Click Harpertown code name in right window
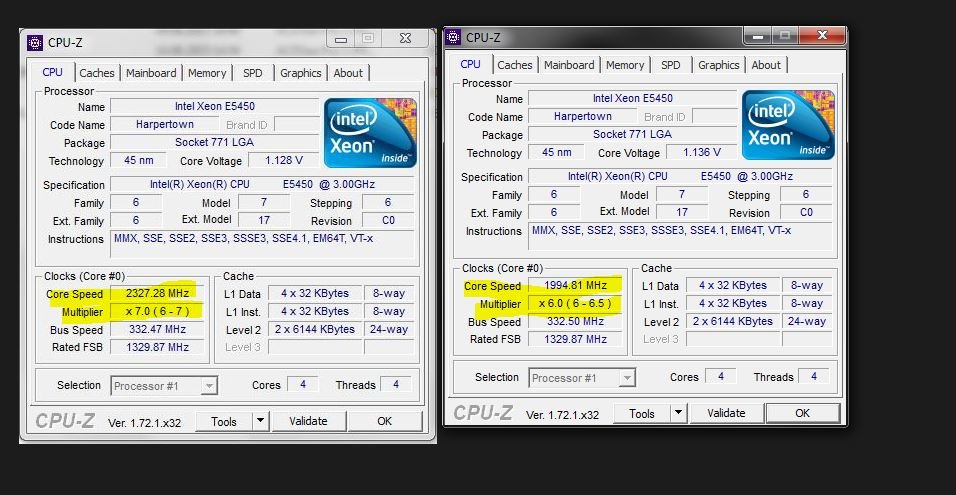 pos(583,116)
